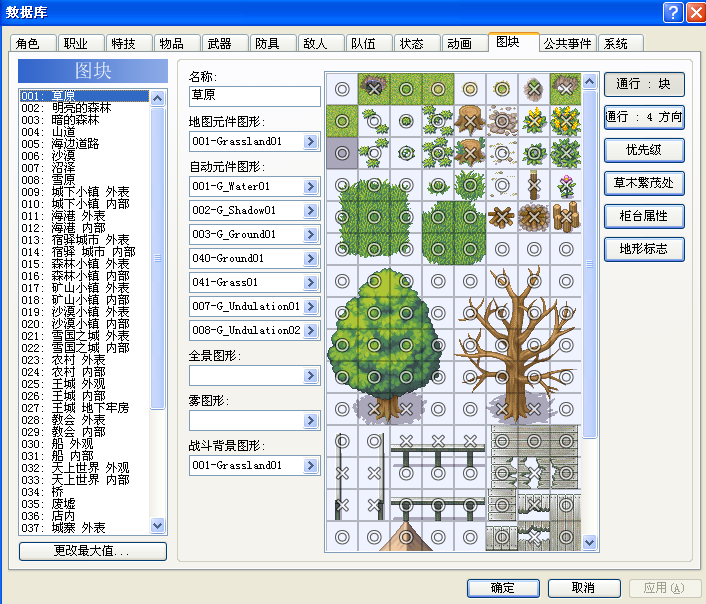Open the autotile 041-Grass01 picker
The image size is (706, 604).
(x=311, y=282)
